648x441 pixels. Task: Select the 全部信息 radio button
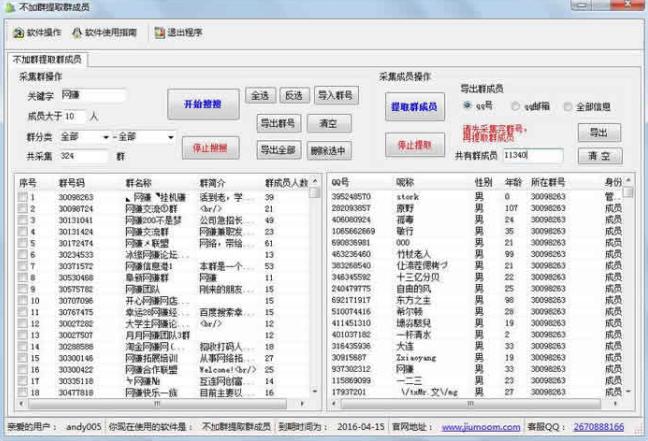point(568,107)
